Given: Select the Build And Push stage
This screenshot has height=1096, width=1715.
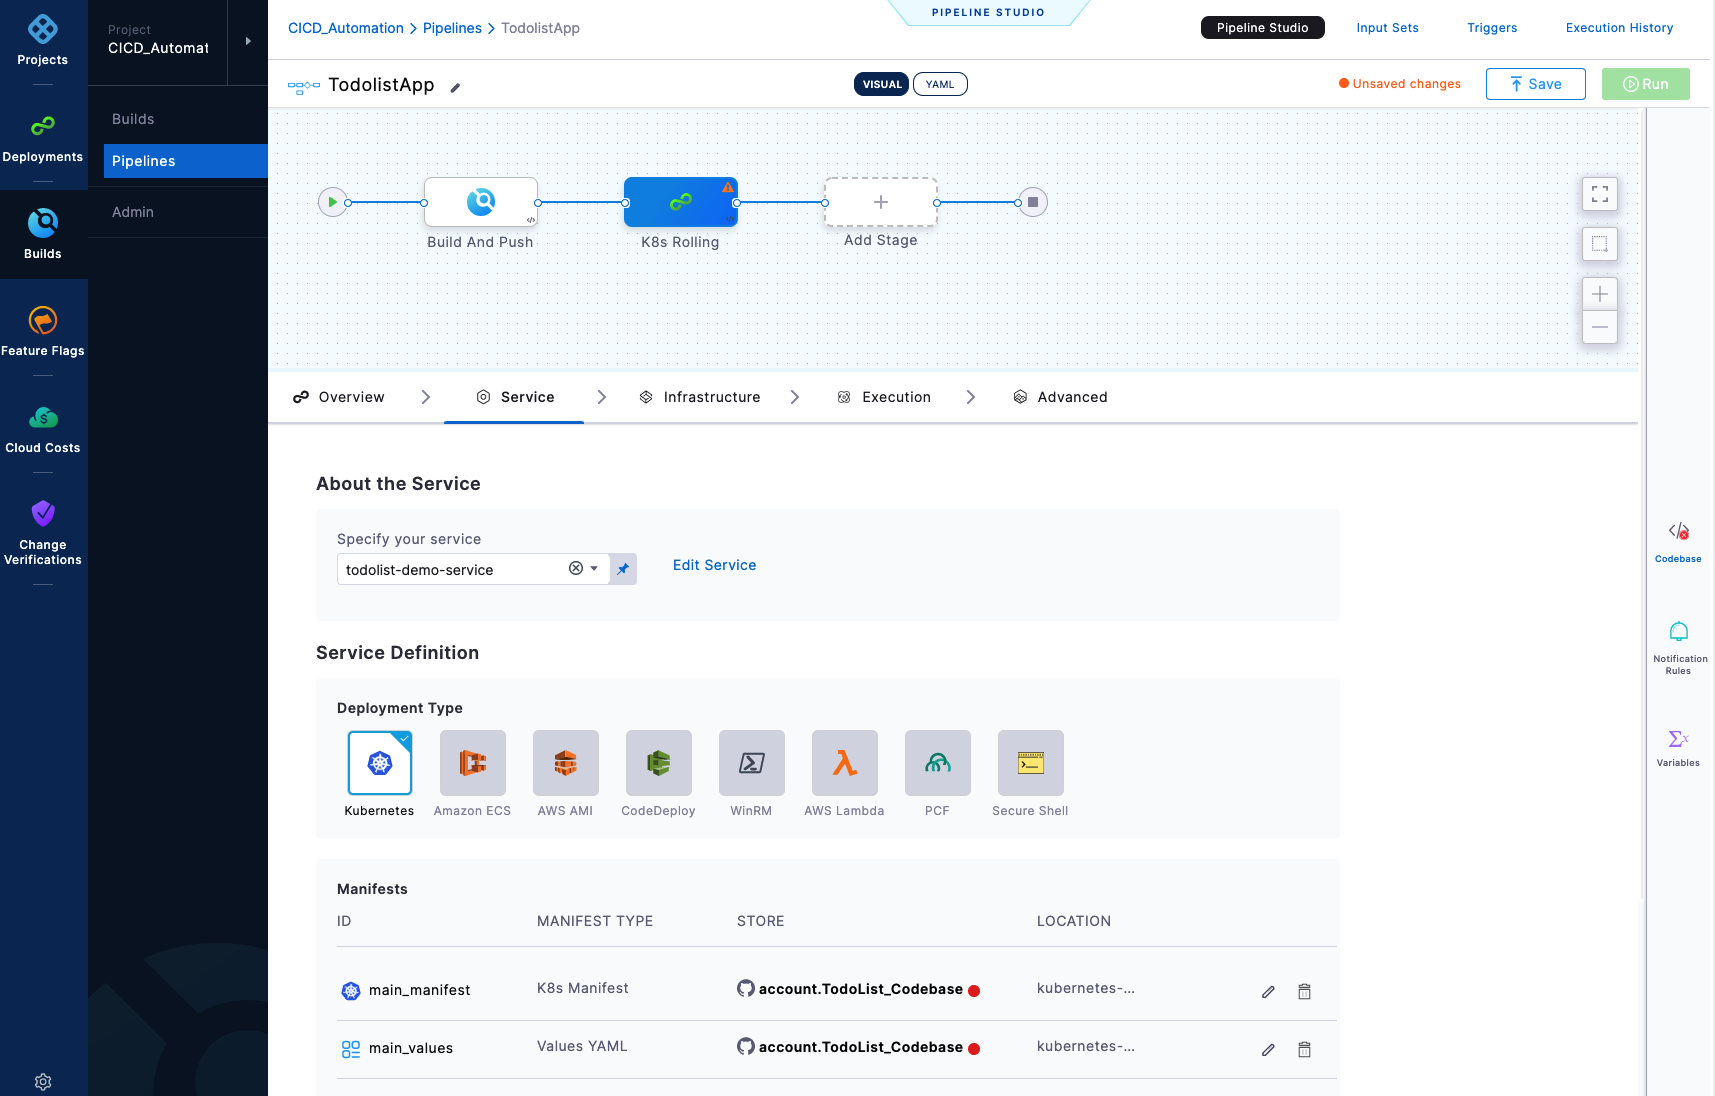Looking at the screenshot, I should click(481, 202).
